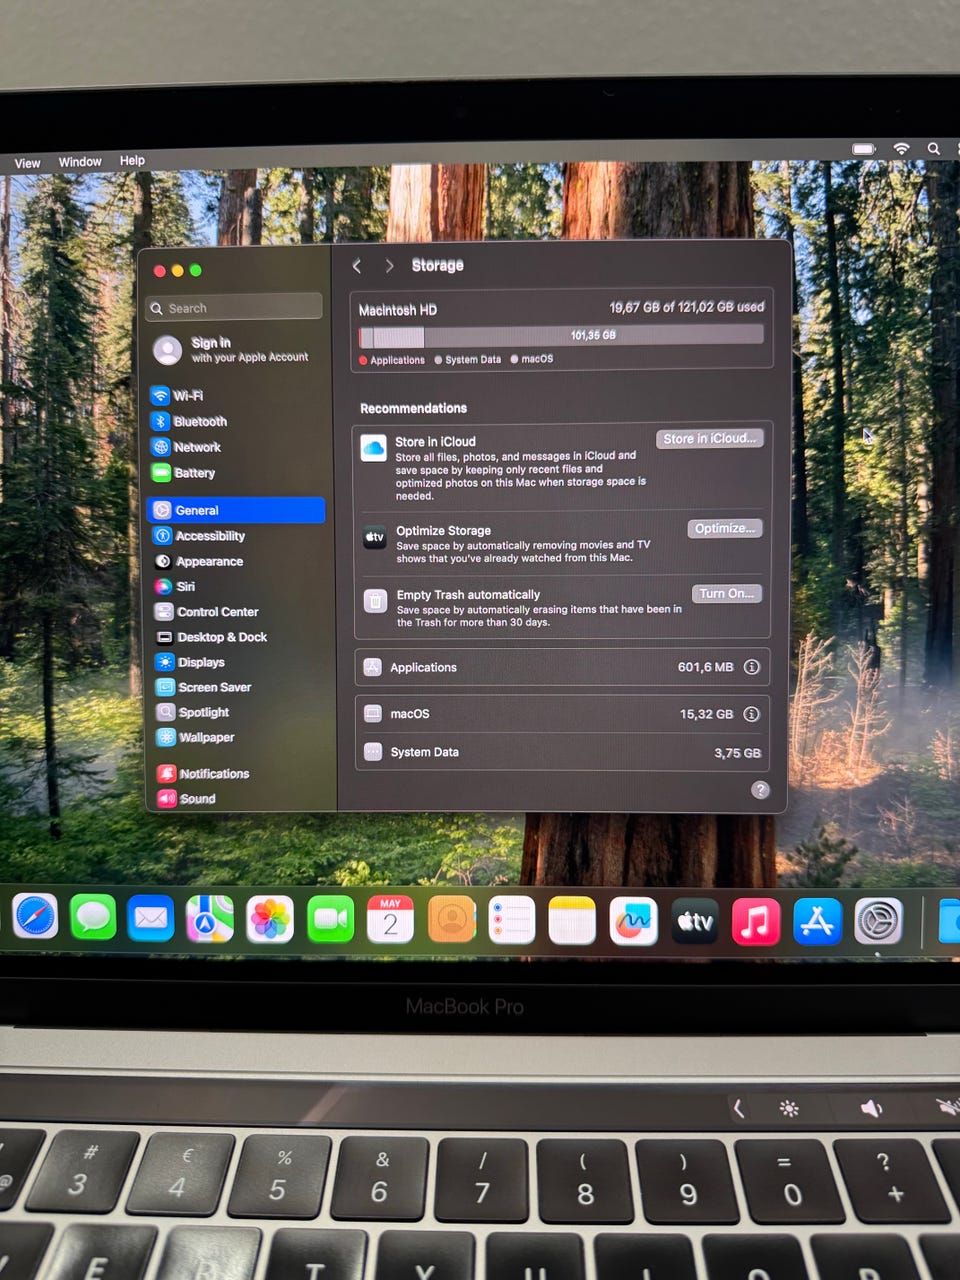960x1280 pixels.
Task: Open the View menu
Action: [x=27, y=163]
